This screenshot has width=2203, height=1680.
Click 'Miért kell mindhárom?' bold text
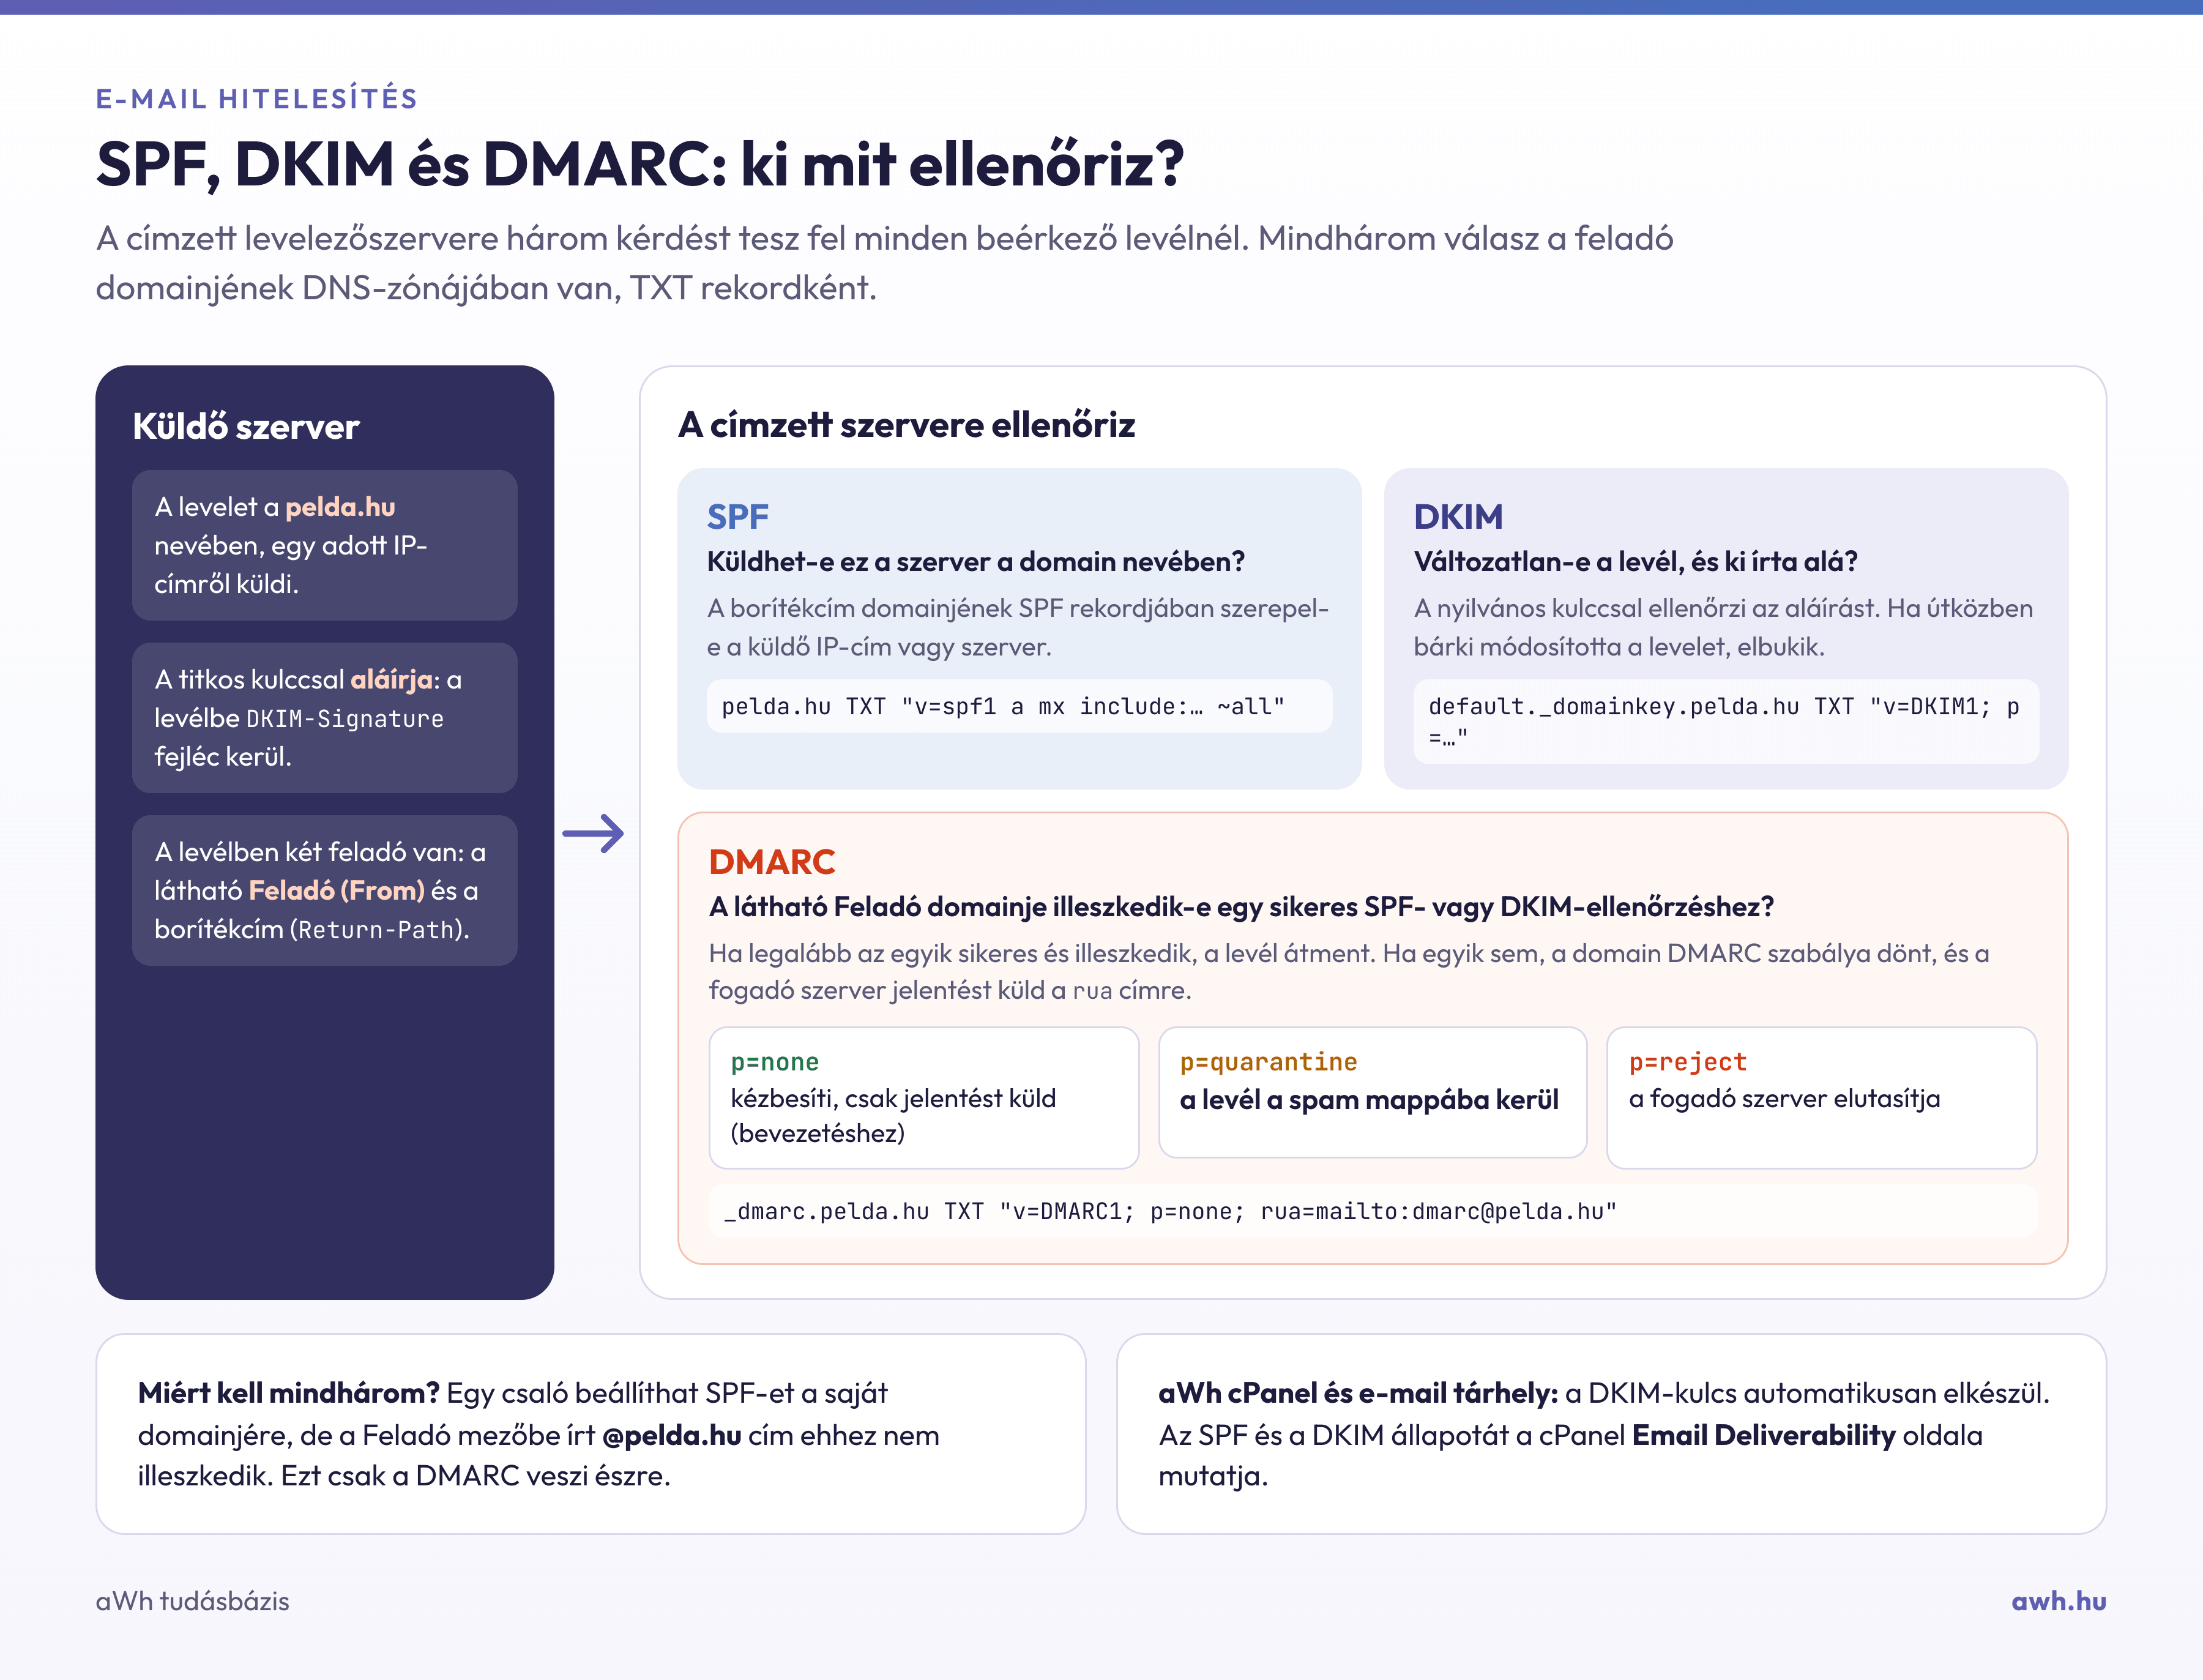pos(289,1393)
